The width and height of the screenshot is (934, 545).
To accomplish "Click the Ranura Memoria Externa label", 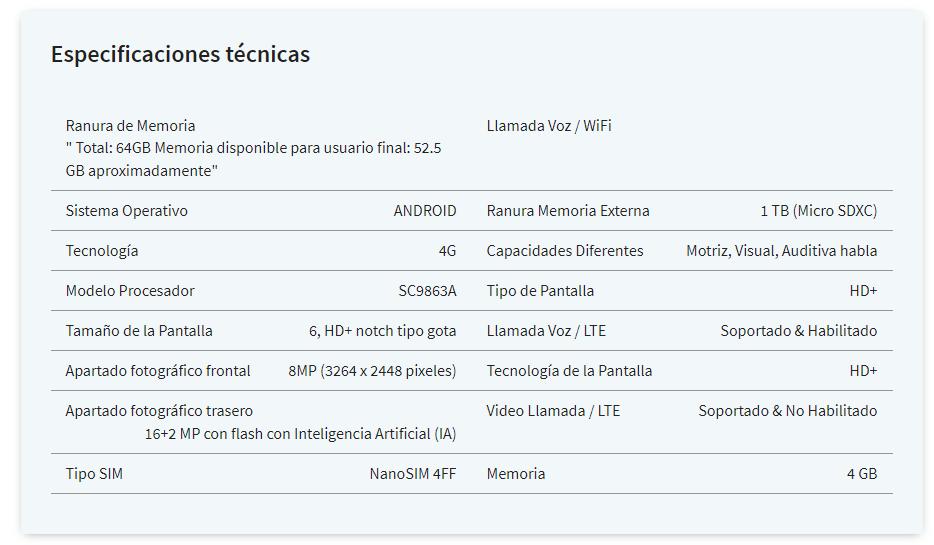I will [568, 211].
